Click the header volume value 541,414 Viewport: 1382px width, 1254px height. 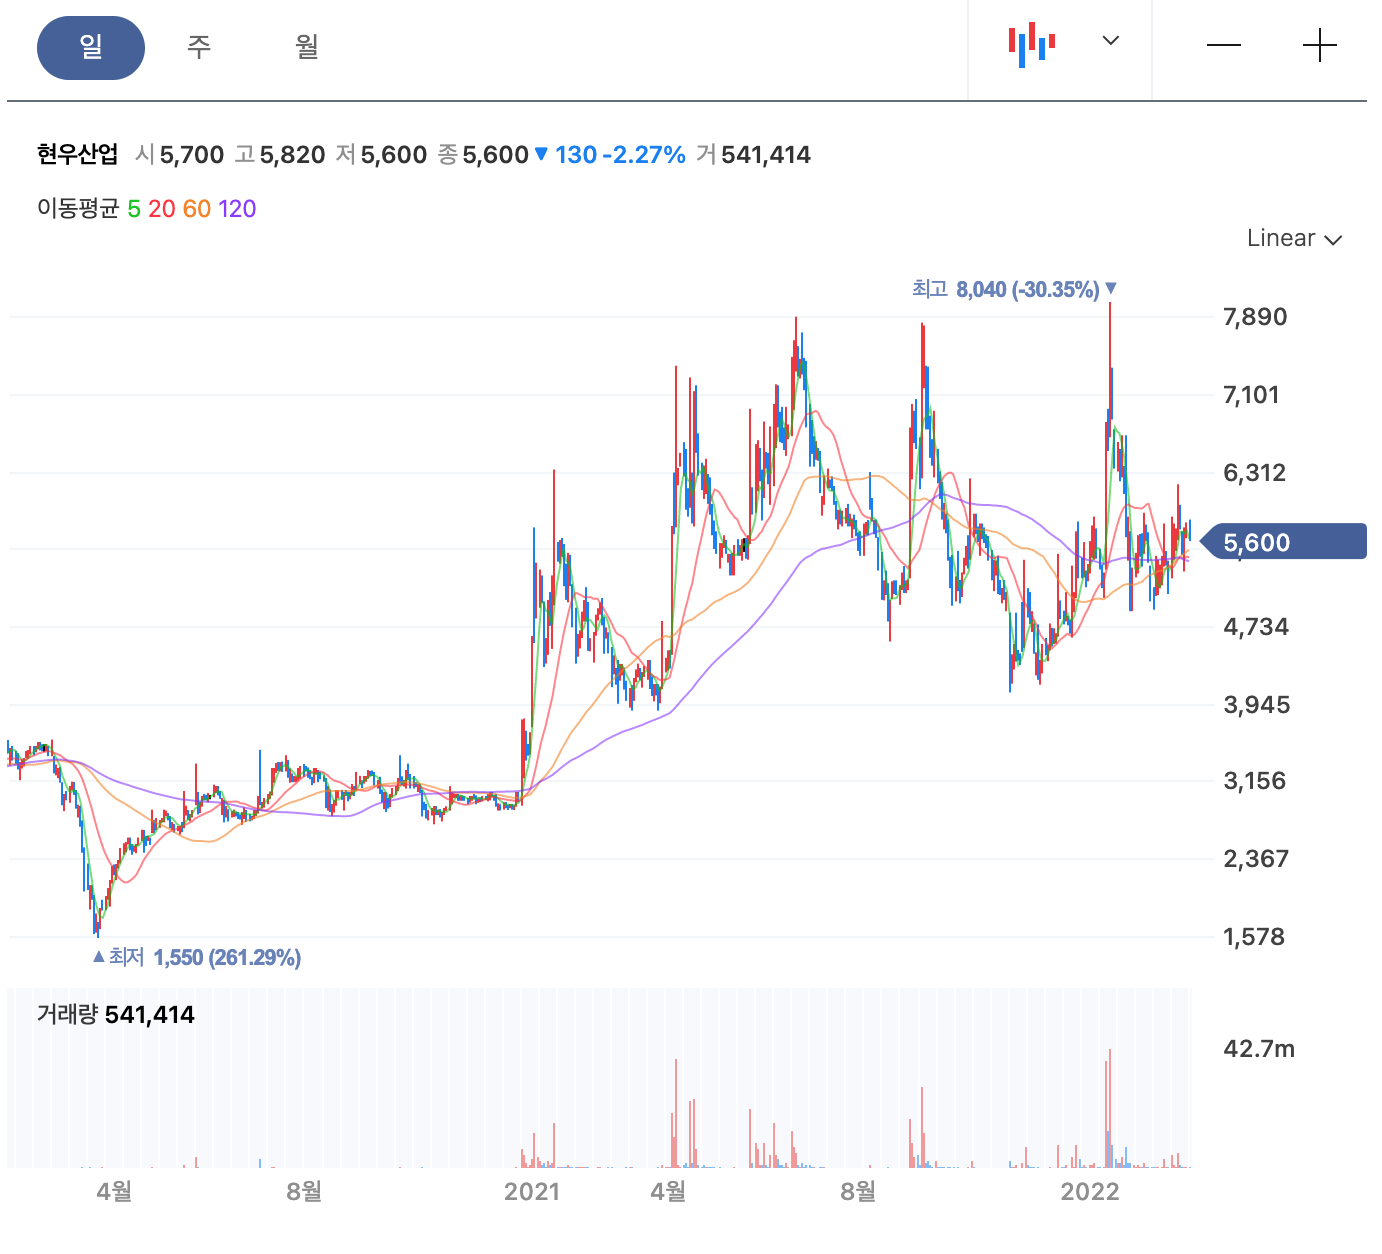[x=766, y=155]
